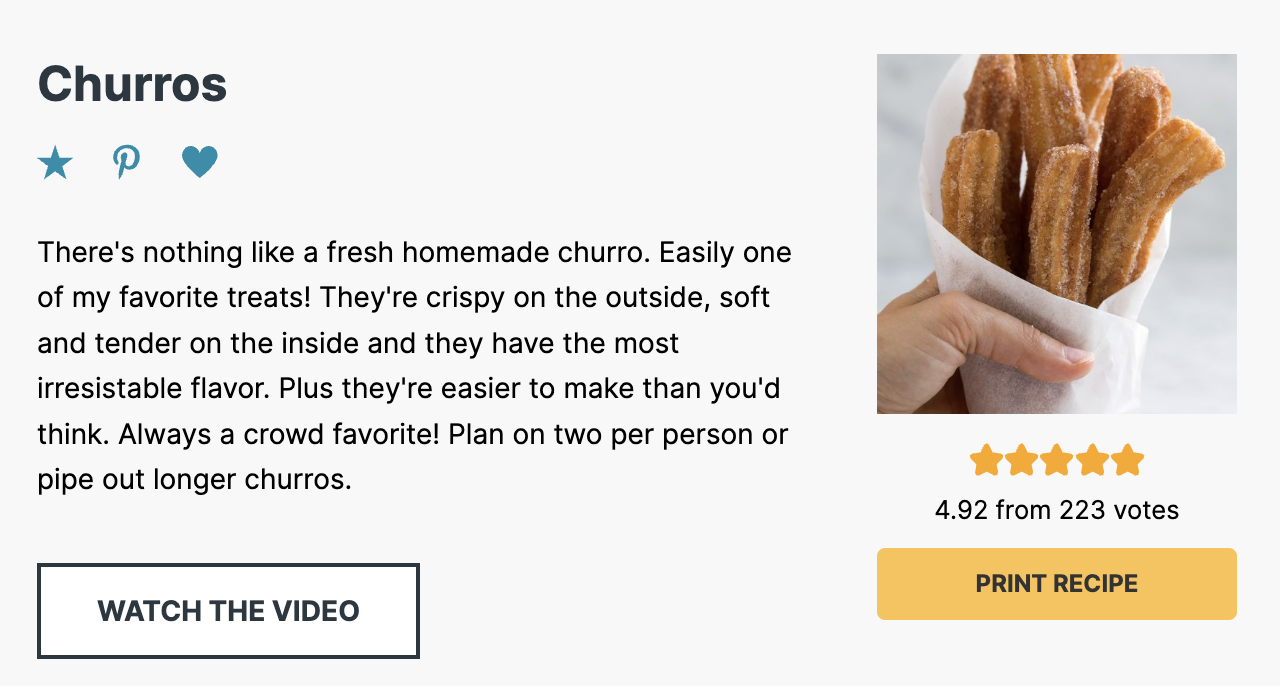Favorite the recipe with the heart icon
The height and width of the screenshot is (686, 1280).
point(200,162)
